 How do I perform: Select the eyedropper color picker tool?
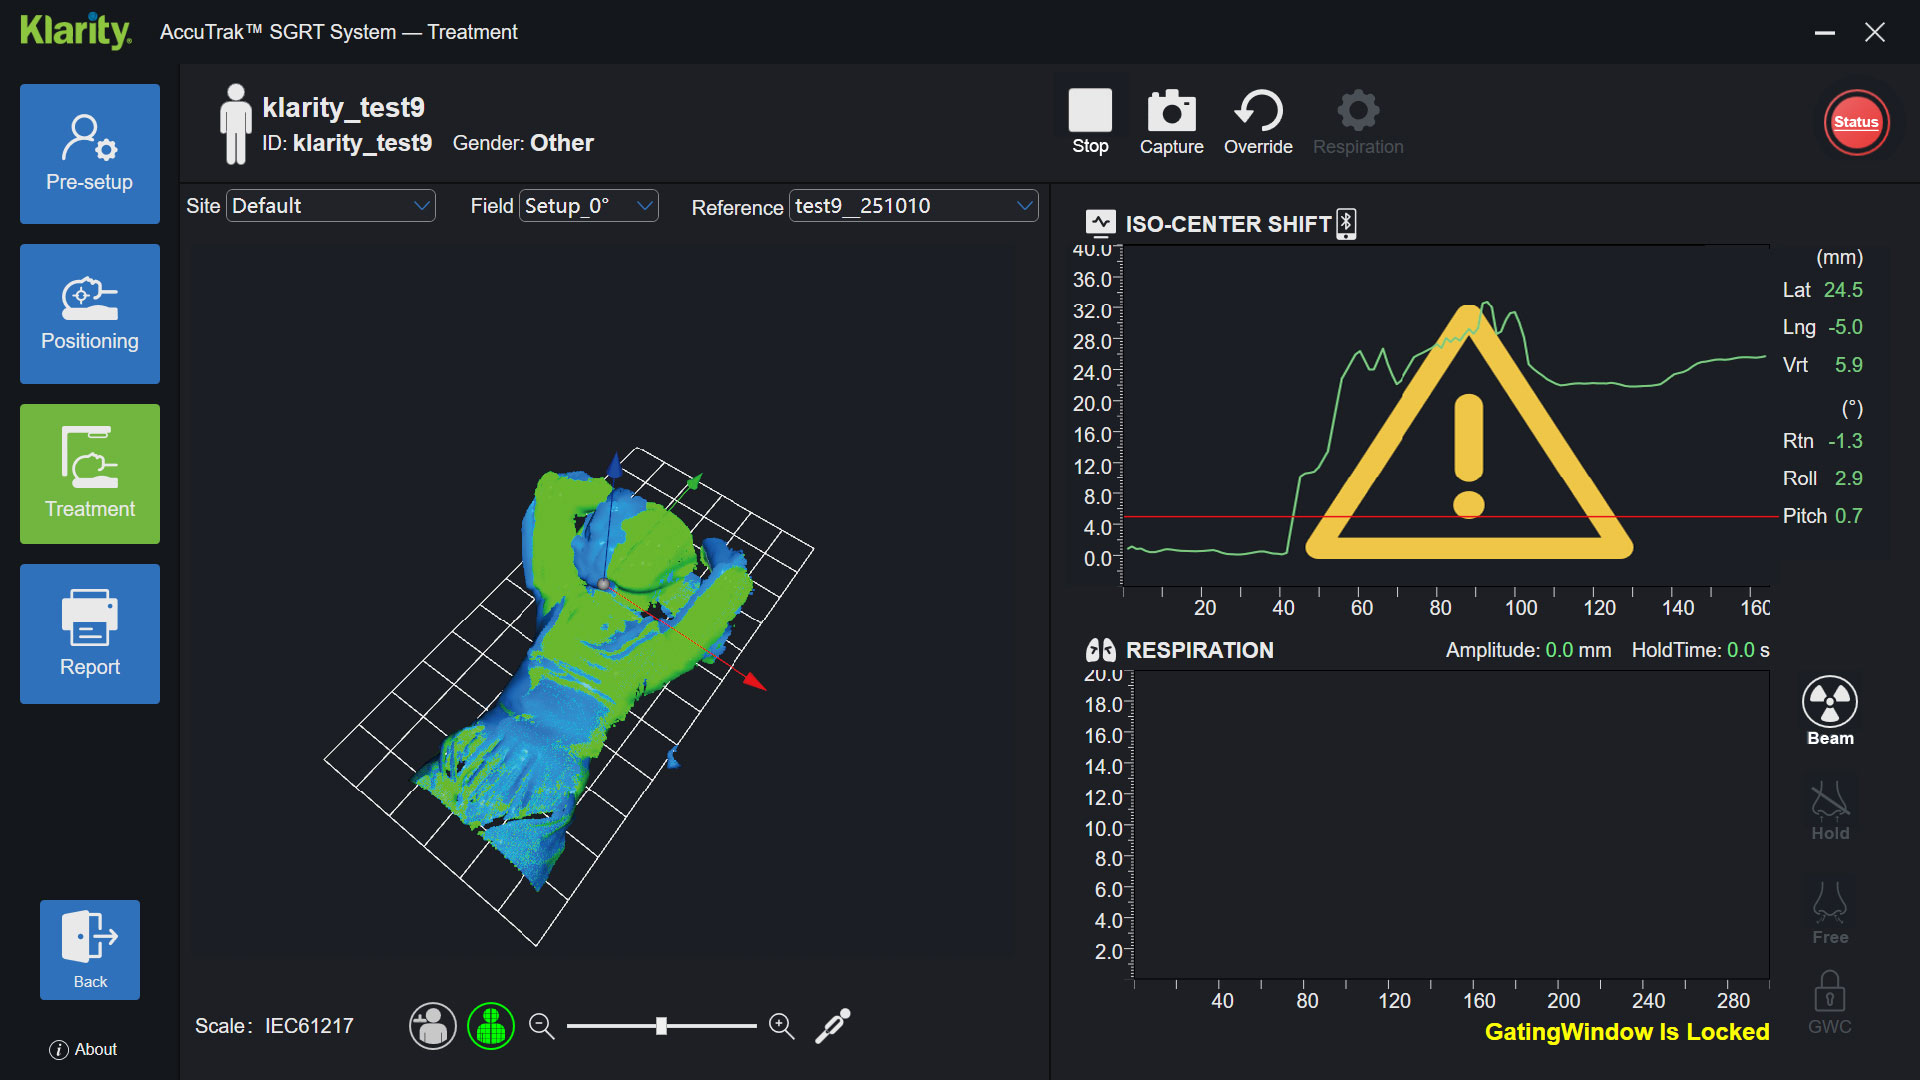tap(832, 1026)
